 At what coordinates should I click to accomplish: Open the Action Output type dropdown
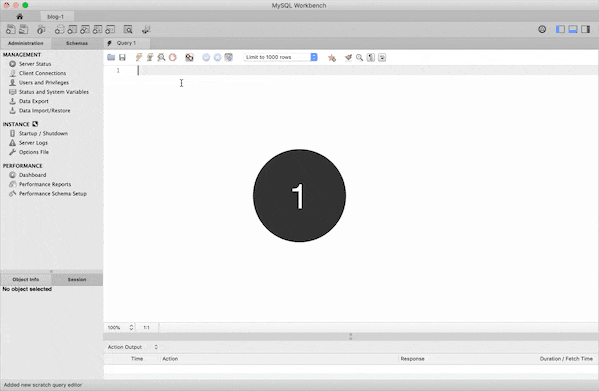(x=133, y=347)
